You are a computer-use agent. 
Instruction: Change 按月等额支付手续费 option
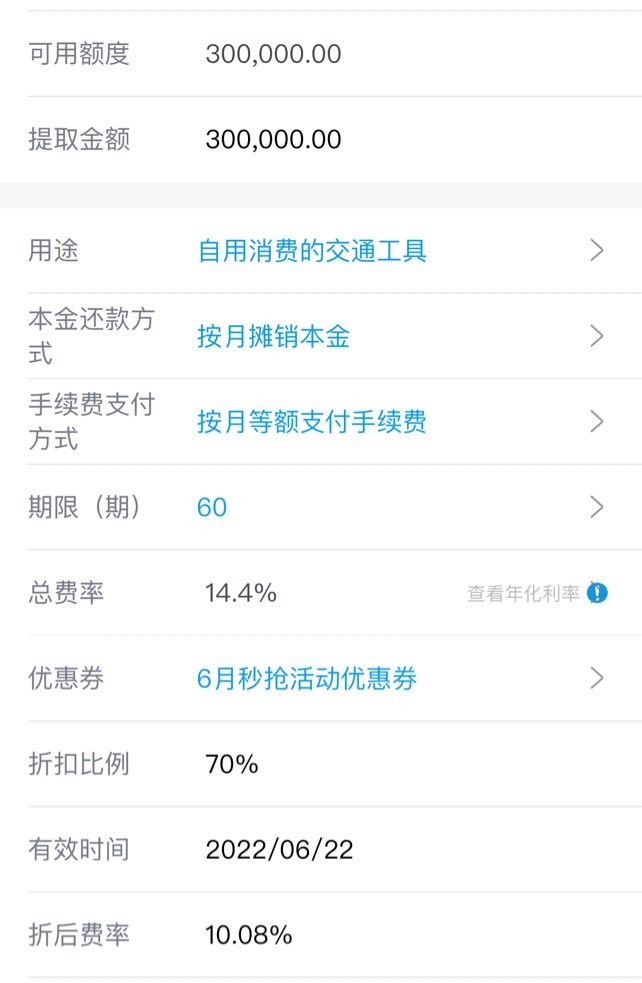(312, 422)
